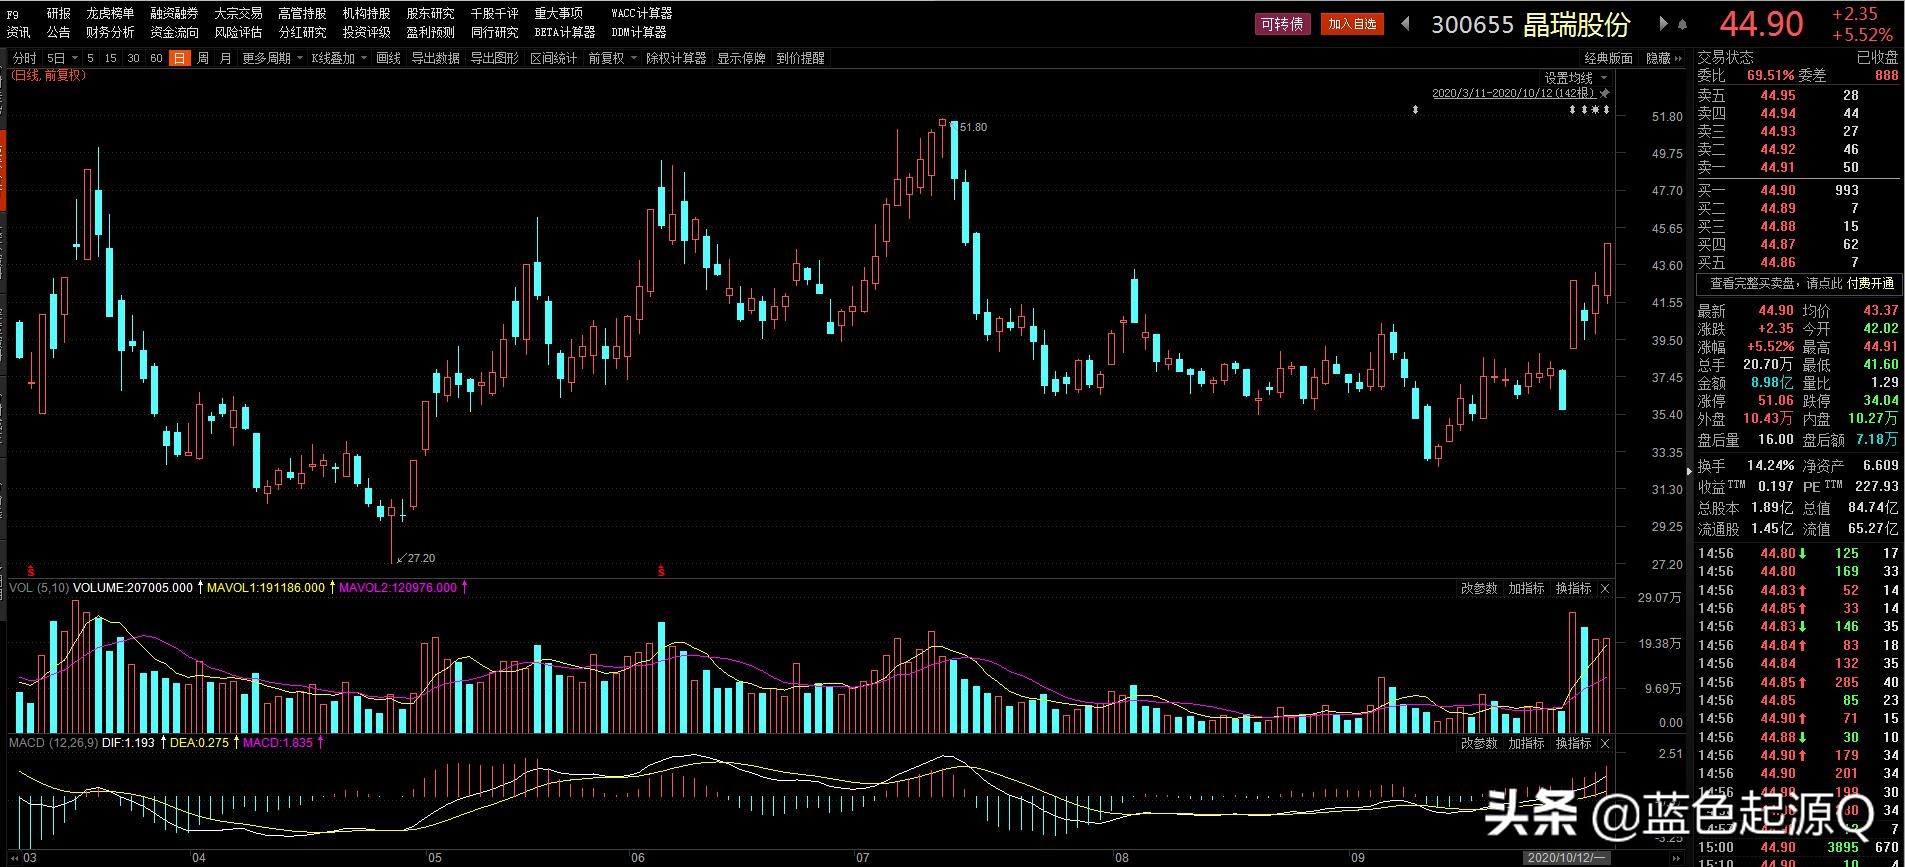Click 换指标 in the MACD panel
1905x867 pixels.
coord(1573,743)
